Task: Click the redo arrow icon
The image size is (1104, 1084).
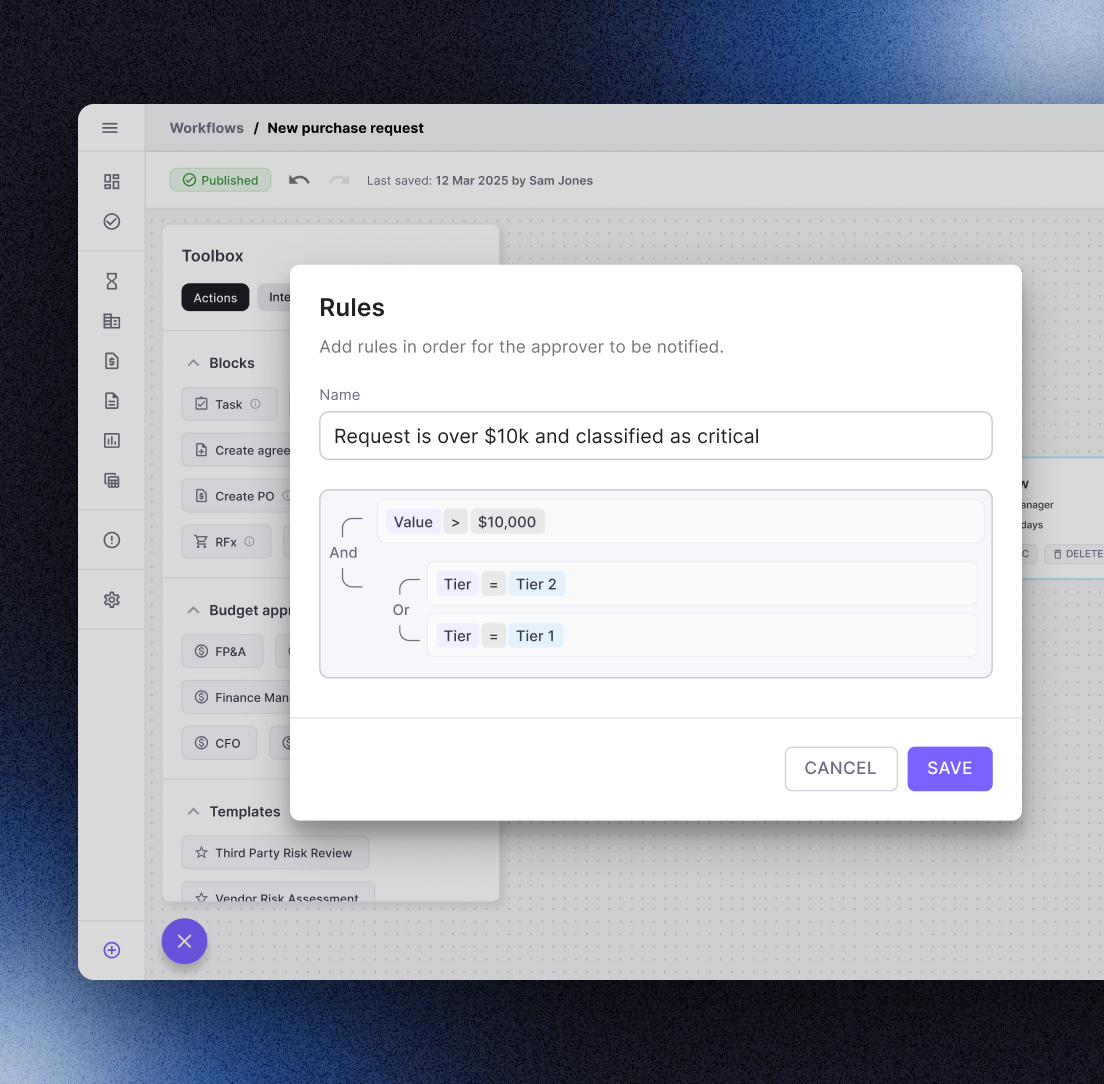Action: click(339, 180)
